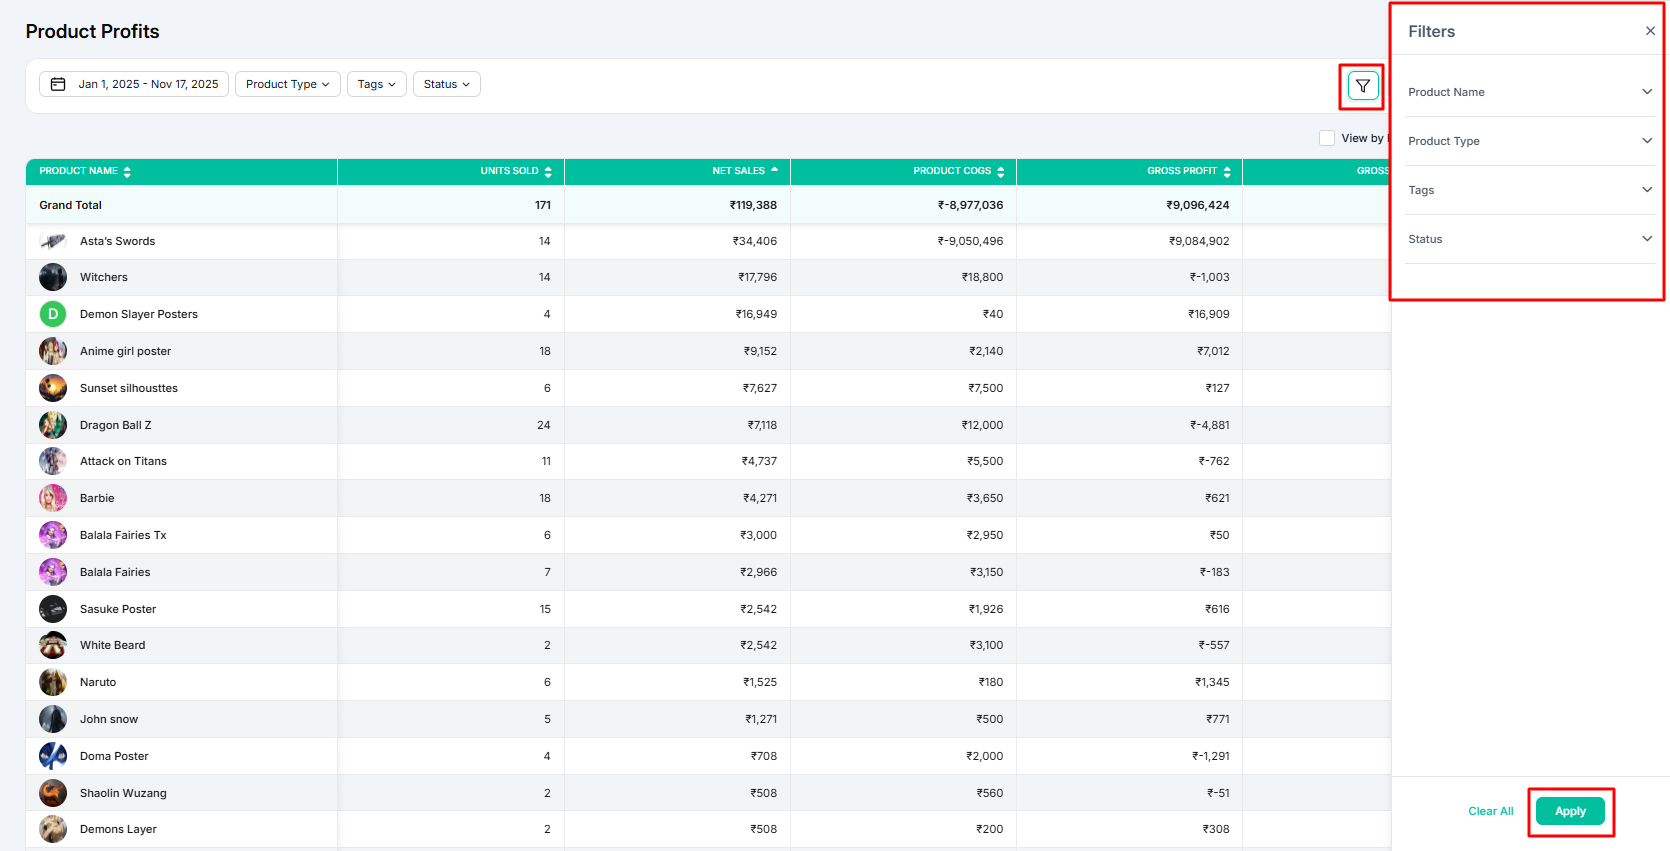Sort table by Units Sold
1670x851 pixels.
pos(548,172)
